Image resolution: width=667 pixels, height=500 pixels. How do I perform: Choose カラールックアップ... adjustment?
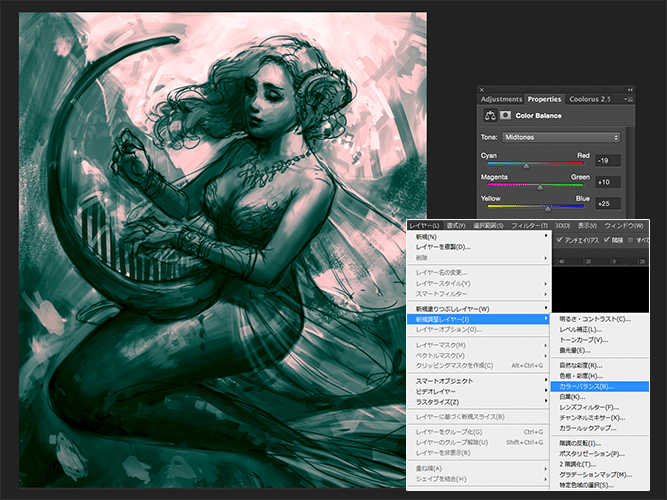click(600, 429)
